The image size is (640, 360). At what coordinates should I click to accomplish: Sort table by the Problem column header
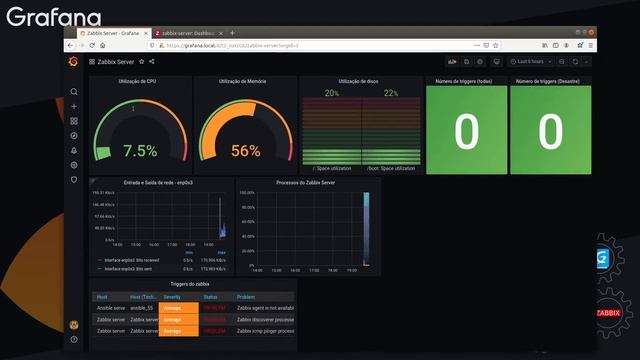click(246, 297)
